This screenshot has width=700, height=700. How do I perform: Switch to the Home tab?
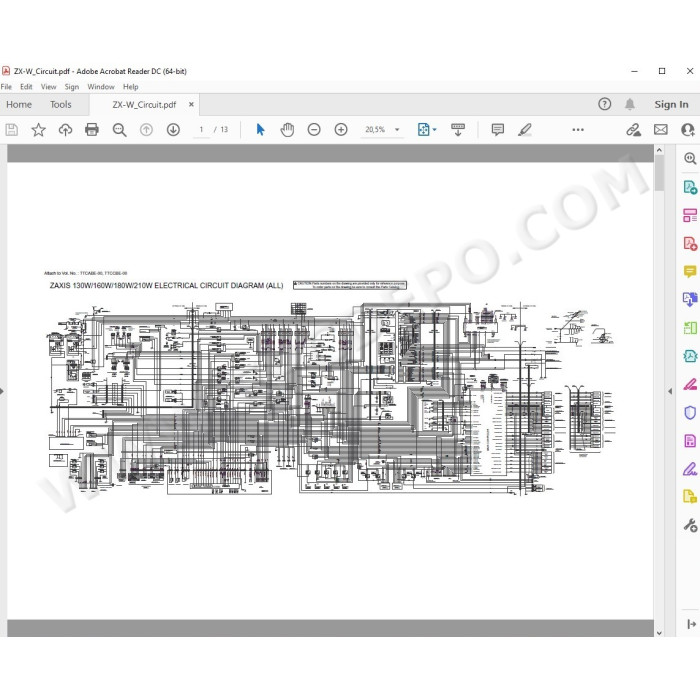[19, 104]
